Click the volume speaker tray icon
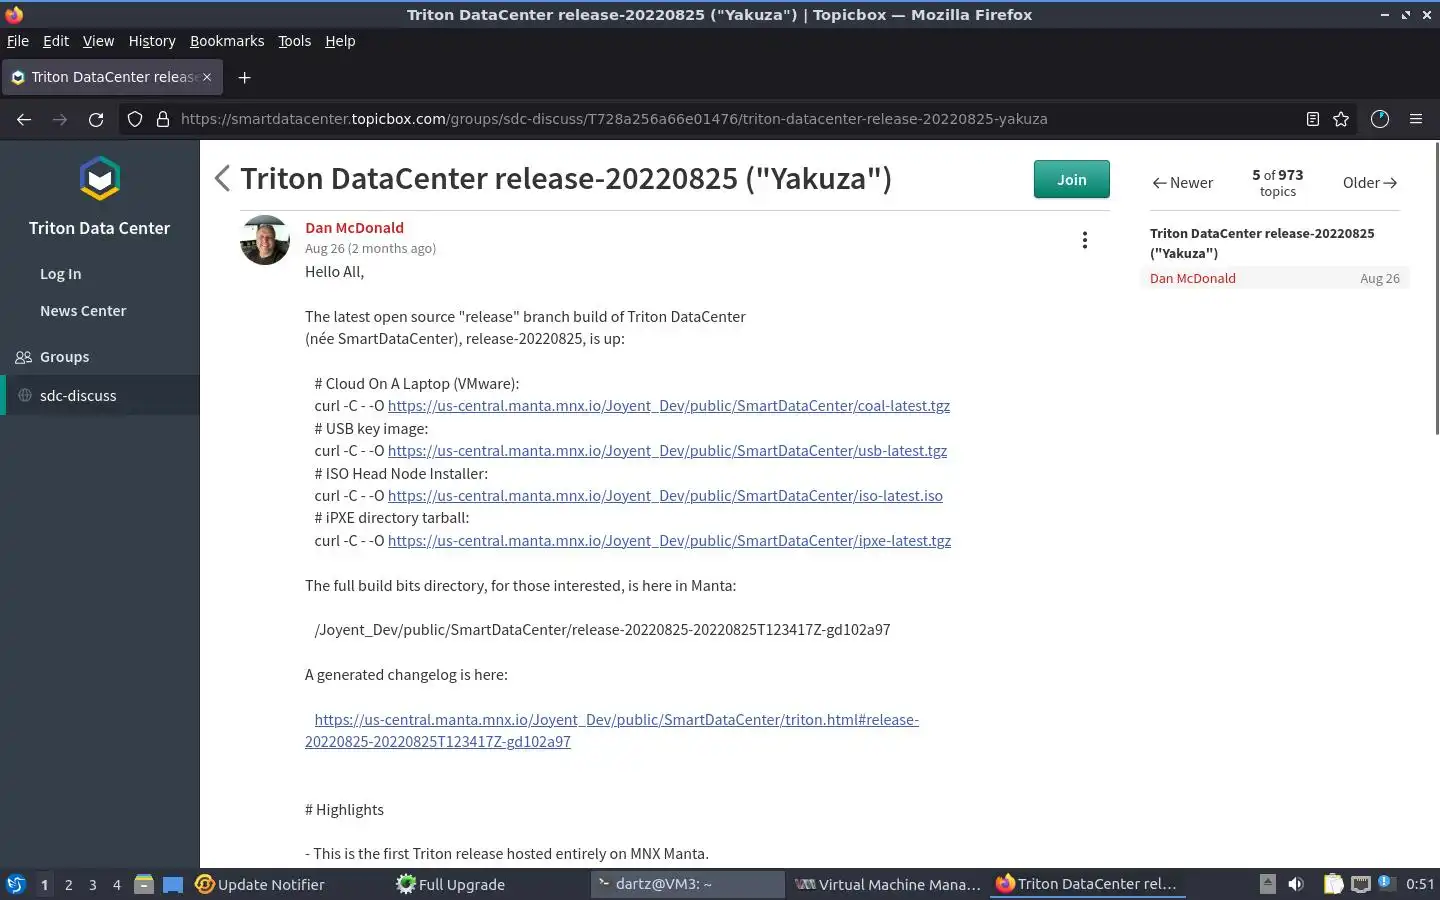Screen dimensions: 1440x900 [x=1296, y=884]
